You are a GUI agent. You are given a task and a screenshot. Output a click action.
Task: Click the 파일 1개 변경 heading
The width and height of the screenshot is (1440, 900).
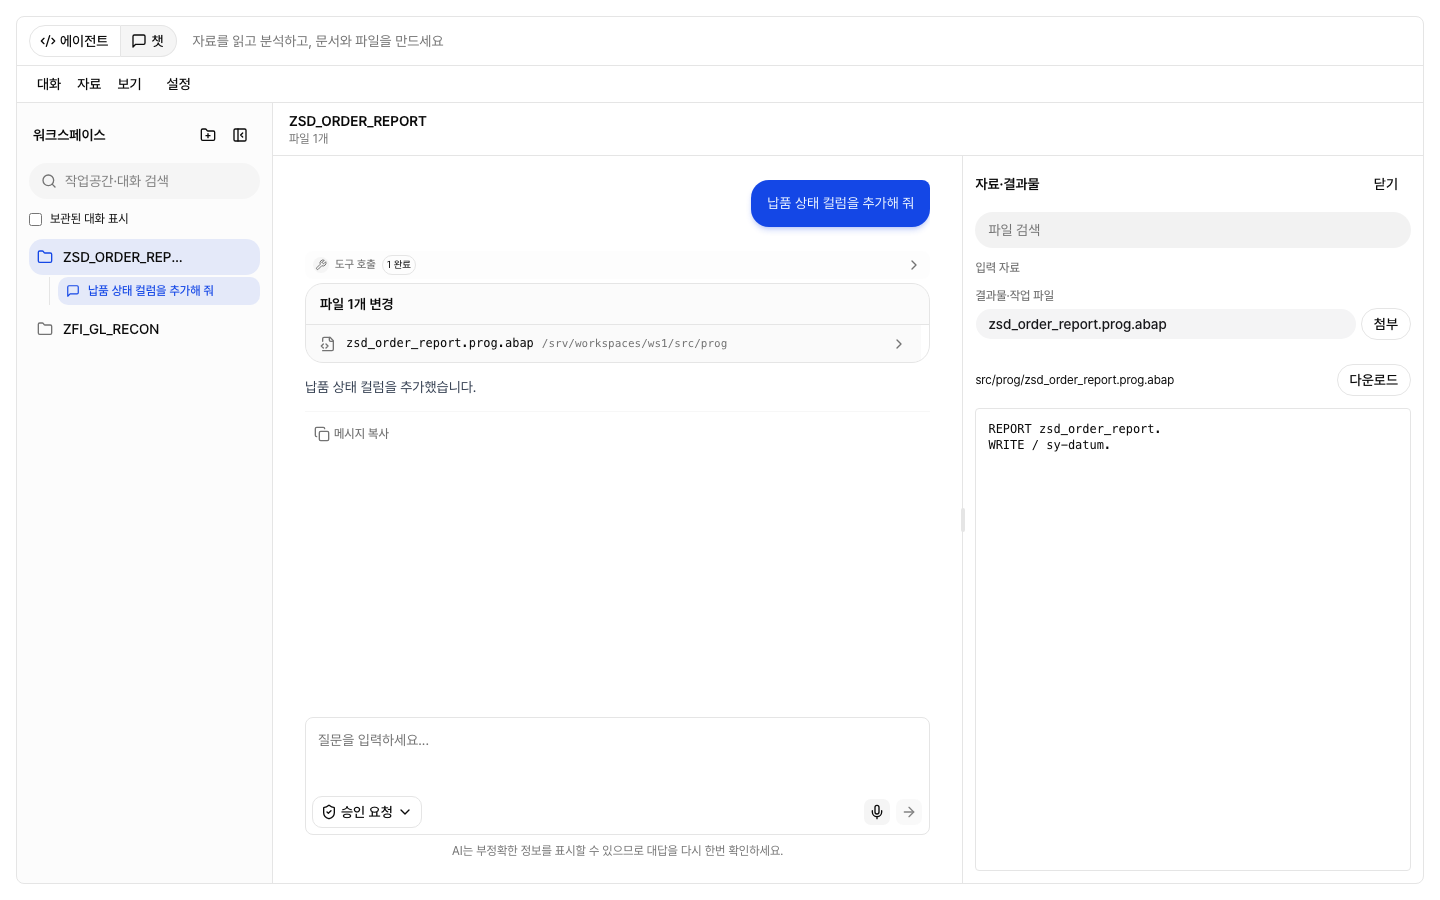click(357, 304)
